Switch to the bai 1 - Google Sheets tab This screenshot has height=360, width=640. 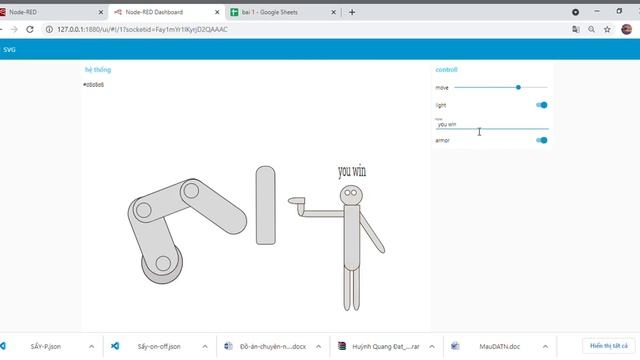[x=282, y=12]
